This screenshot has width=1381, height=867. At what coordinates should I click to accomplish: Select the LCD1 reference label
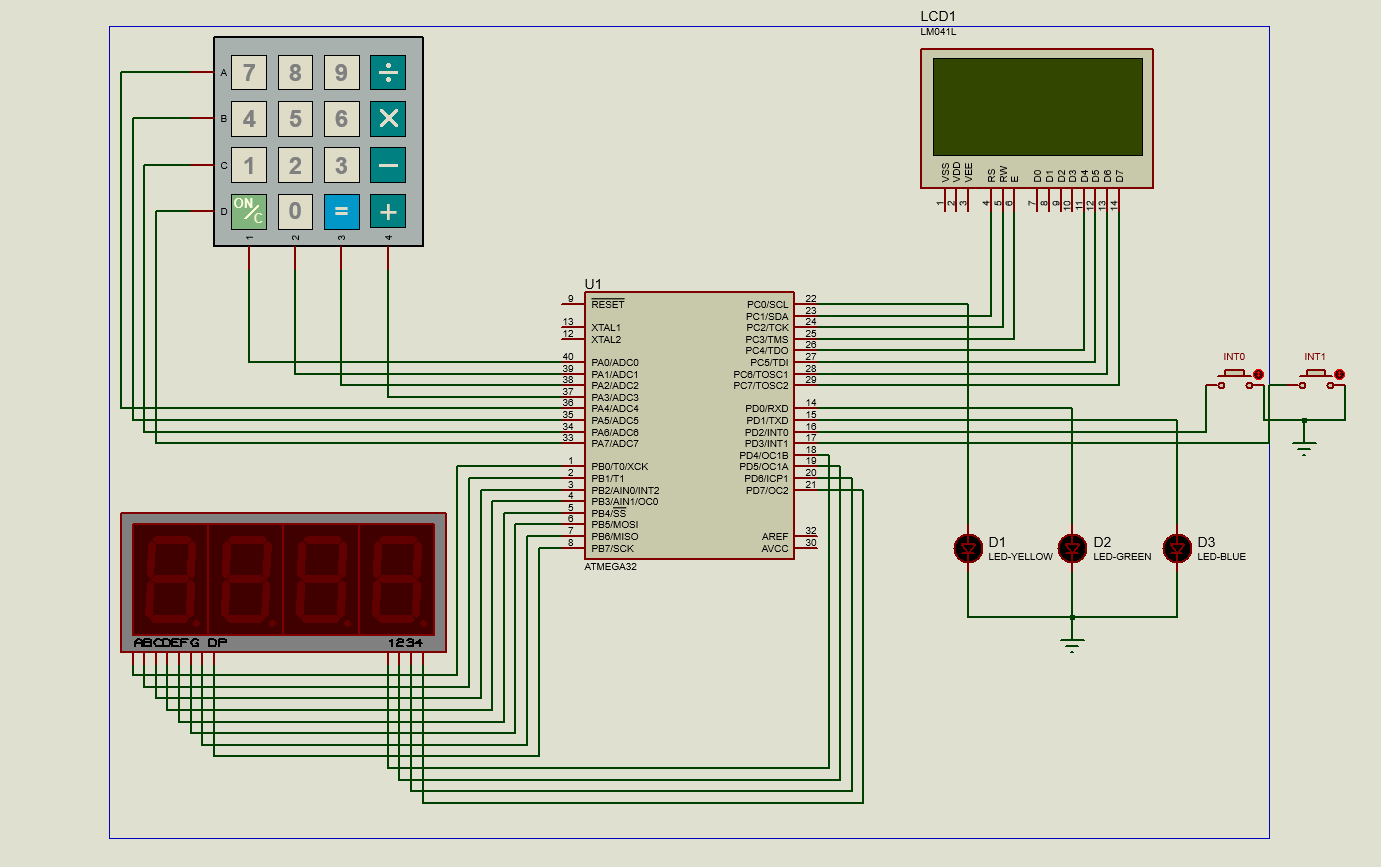point(938,17)
